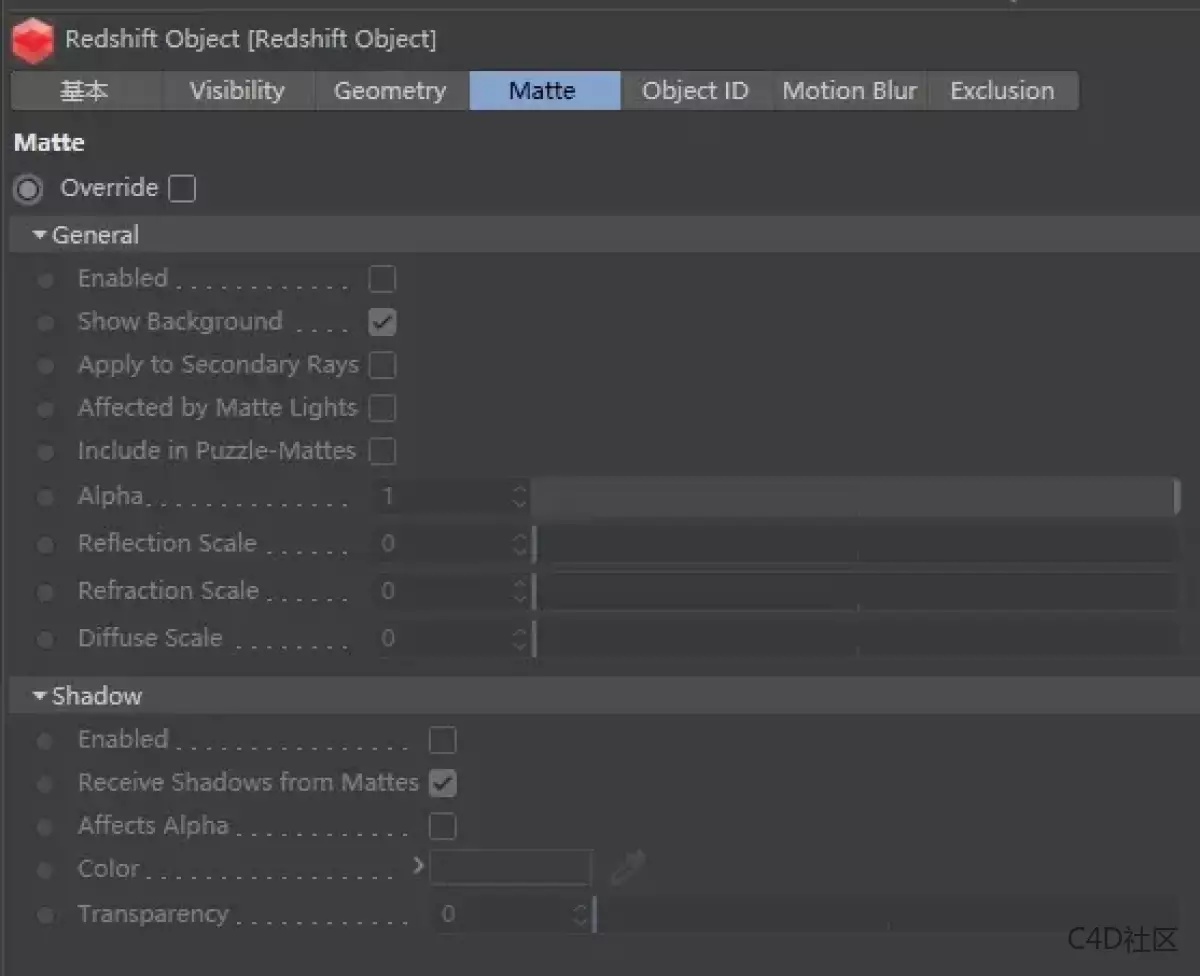Click the Override animation dot icon

click(x=29, y=189)
